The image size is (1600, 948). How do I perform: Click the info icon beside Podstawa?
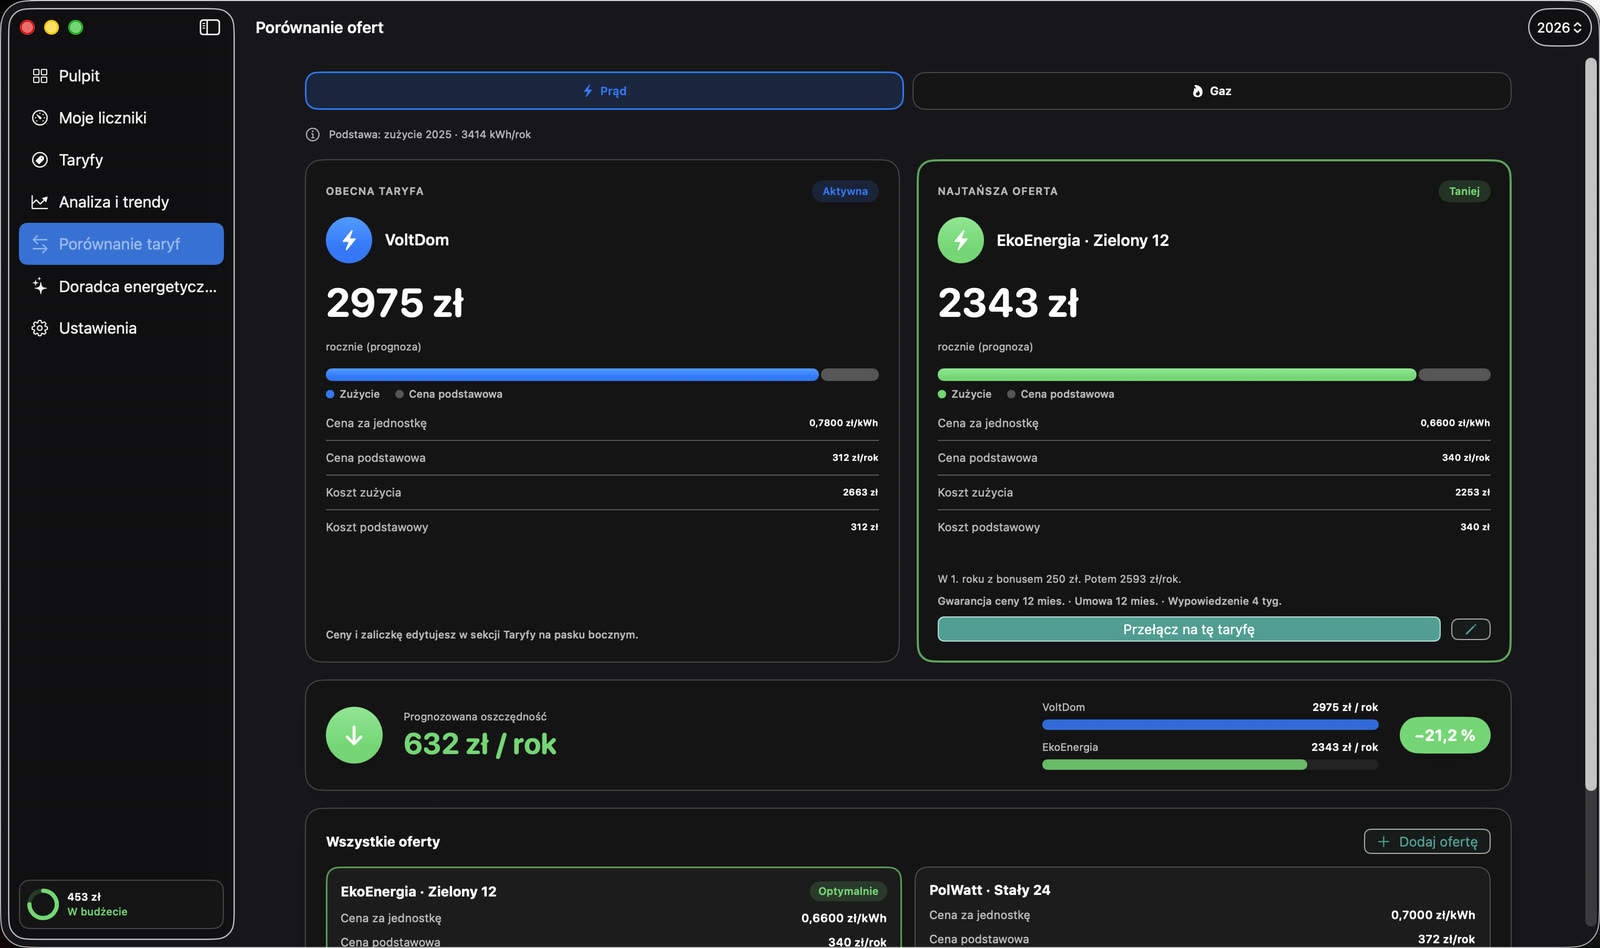(313, 134)
